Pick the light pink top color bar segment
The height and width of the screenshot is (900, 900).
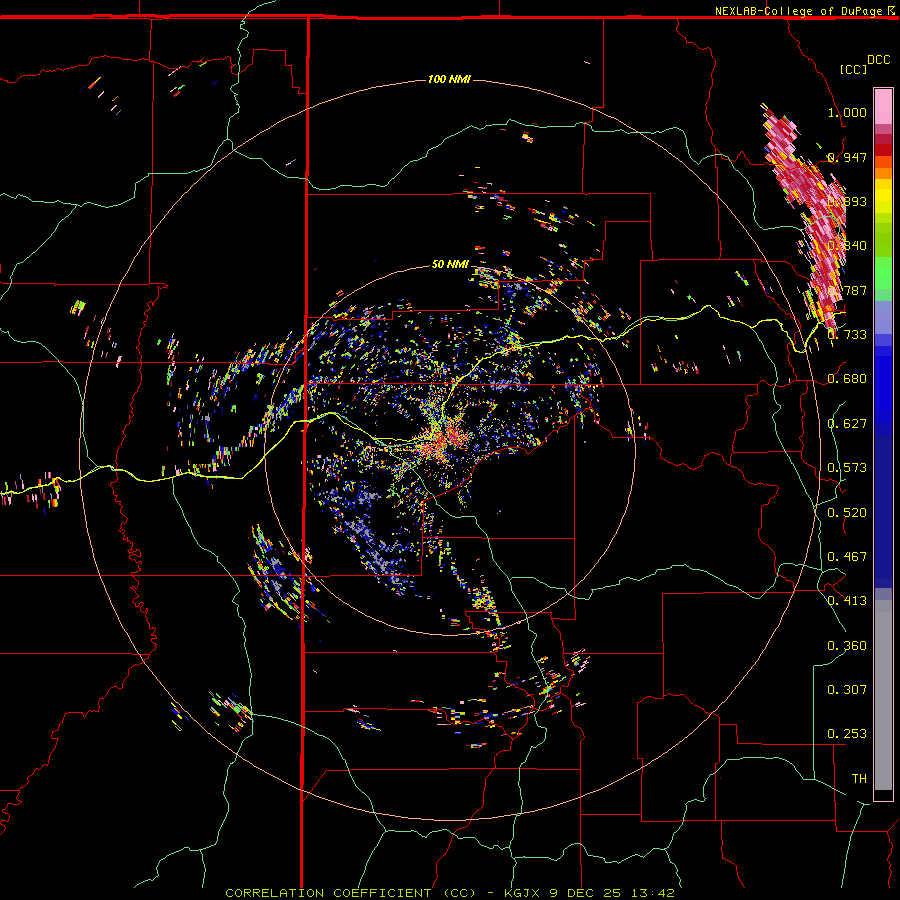pyautogui.click(x=883, y=106)
